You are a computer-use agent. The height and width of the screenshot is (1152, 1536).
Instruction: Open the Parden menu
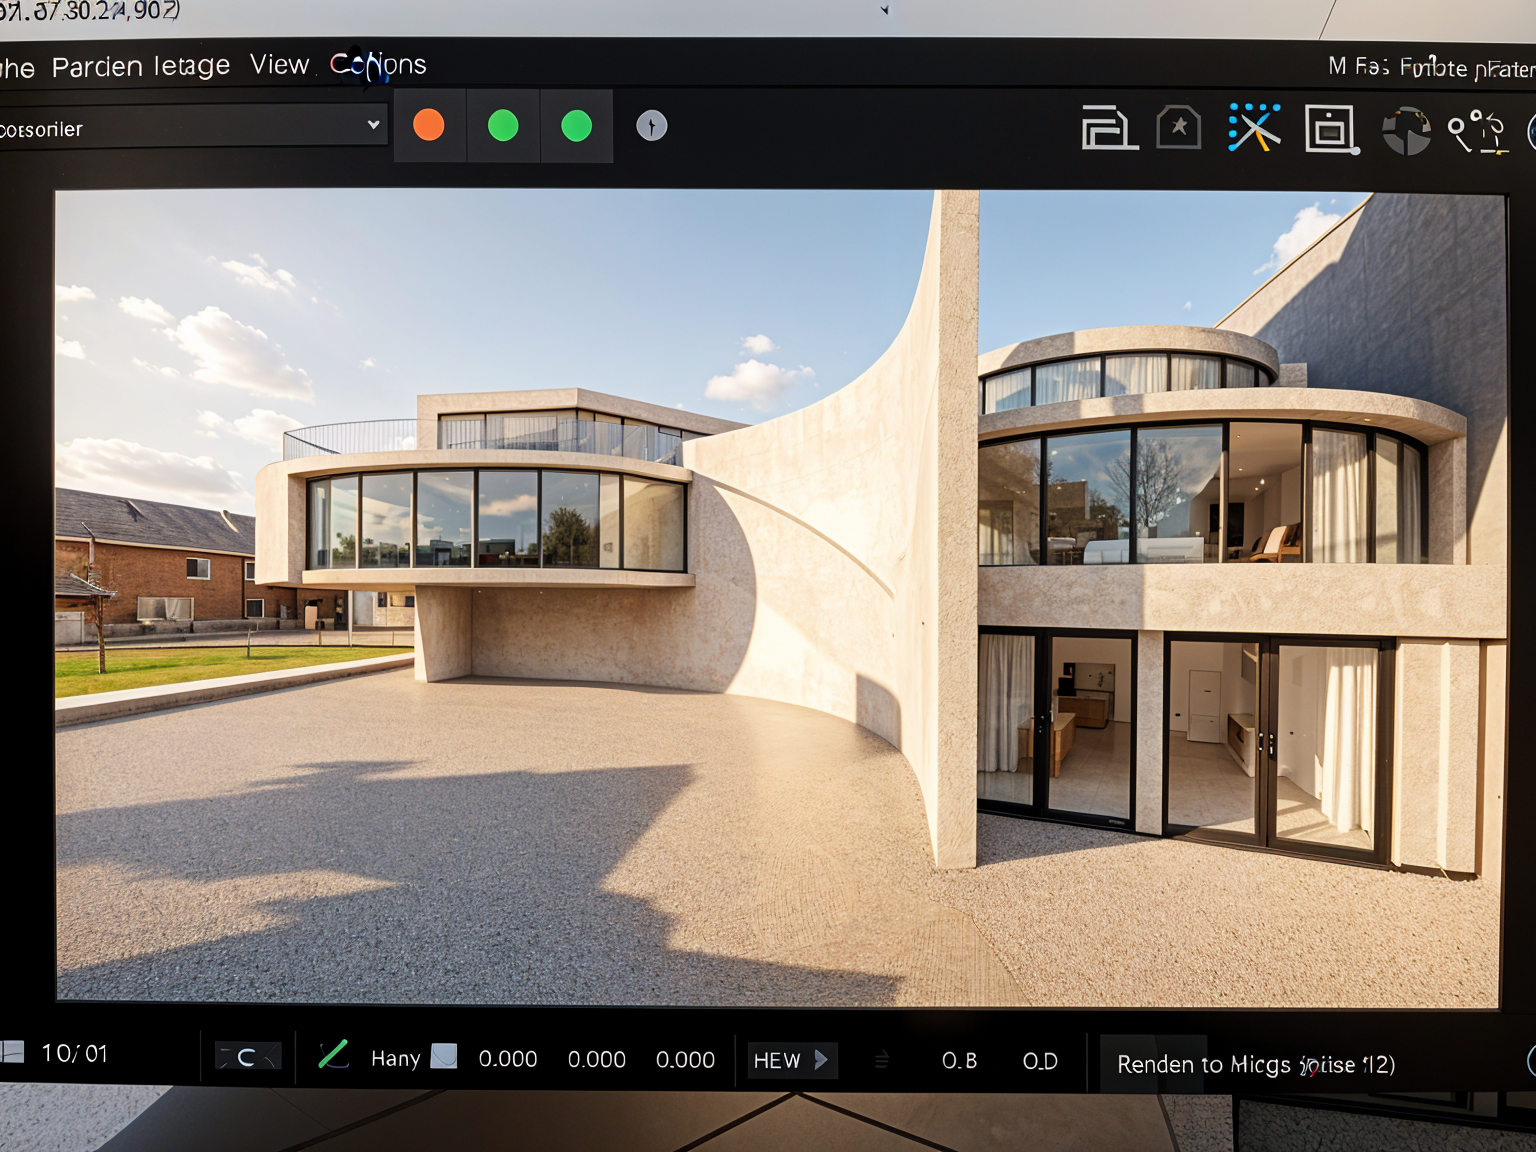[97, 67]
